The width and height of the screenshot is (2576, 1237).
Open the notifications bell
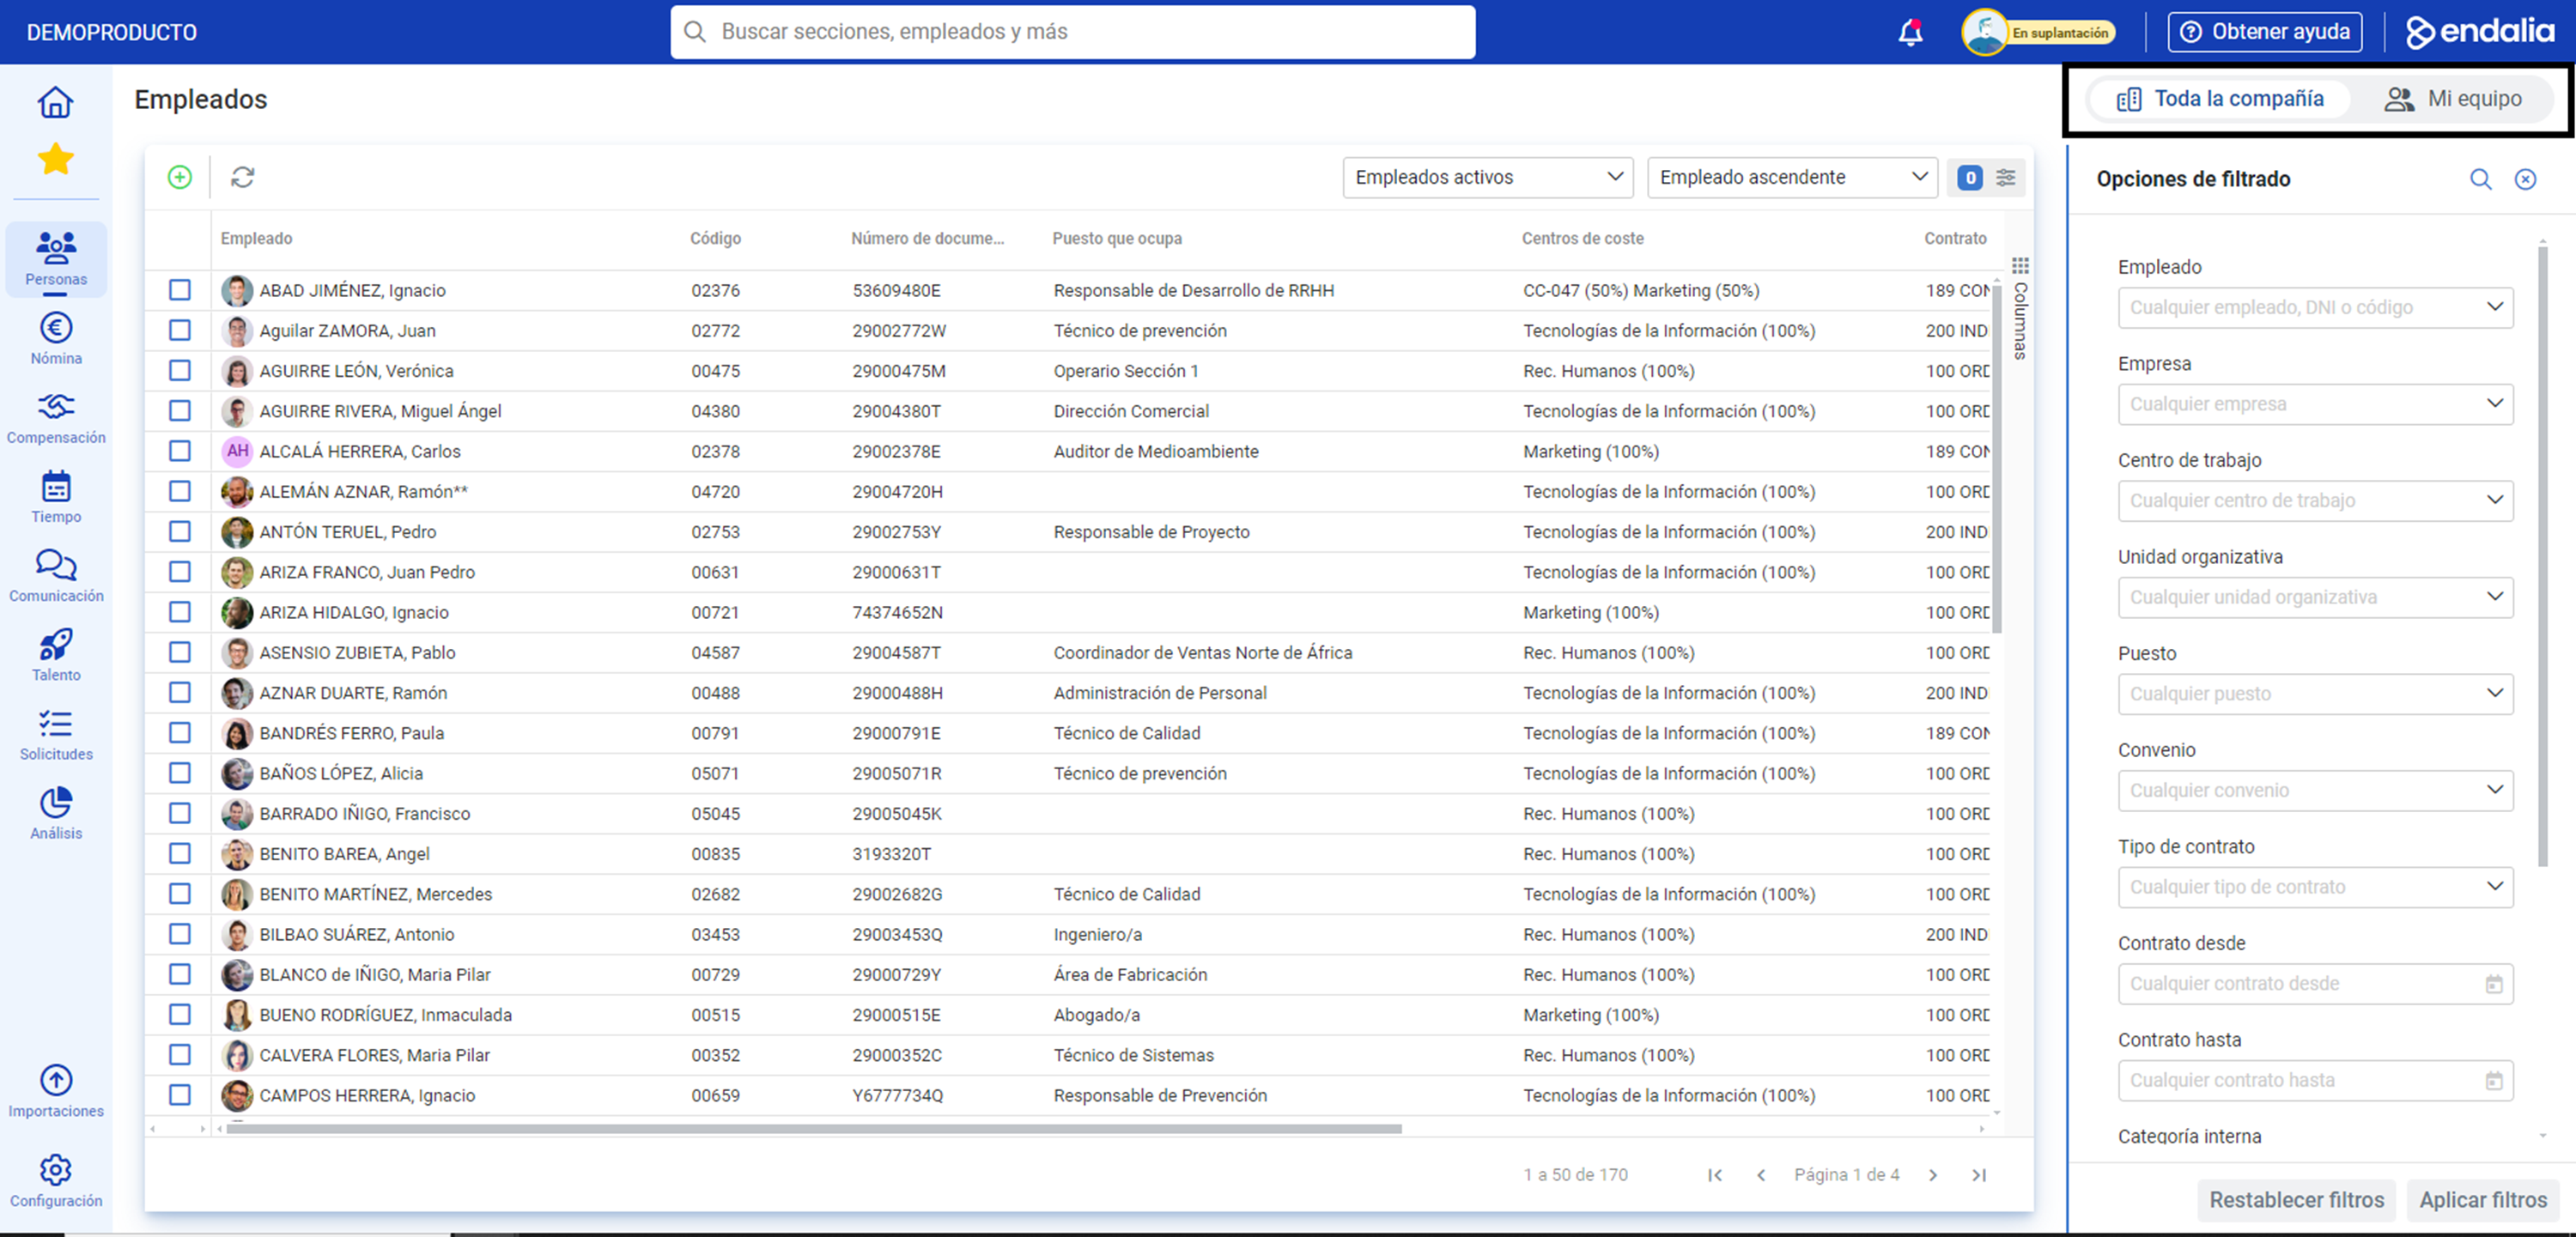[x=1910, y=32]
